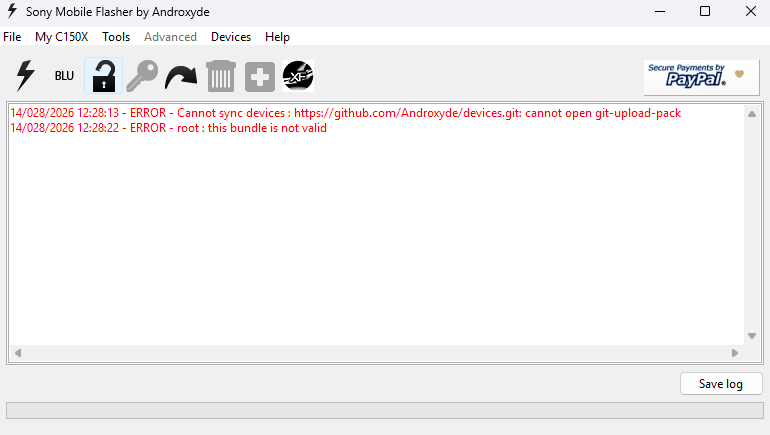Screen dimensions: 770x435
Task: Click the lightning bolt Flash device icon
Action: click(x=26, y=76)
